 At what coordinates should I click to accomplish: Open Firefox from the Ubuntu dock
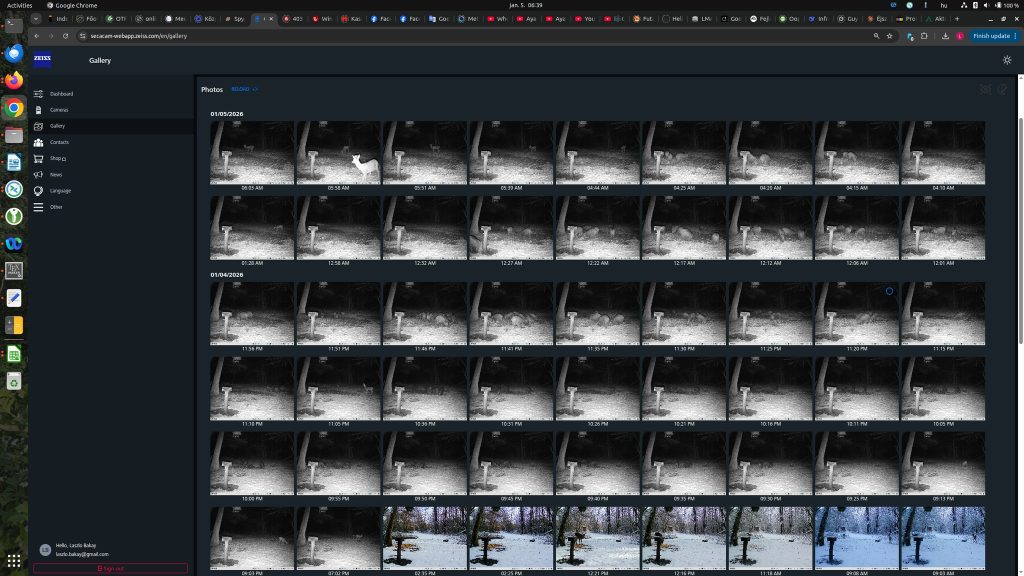coord(14,80)
